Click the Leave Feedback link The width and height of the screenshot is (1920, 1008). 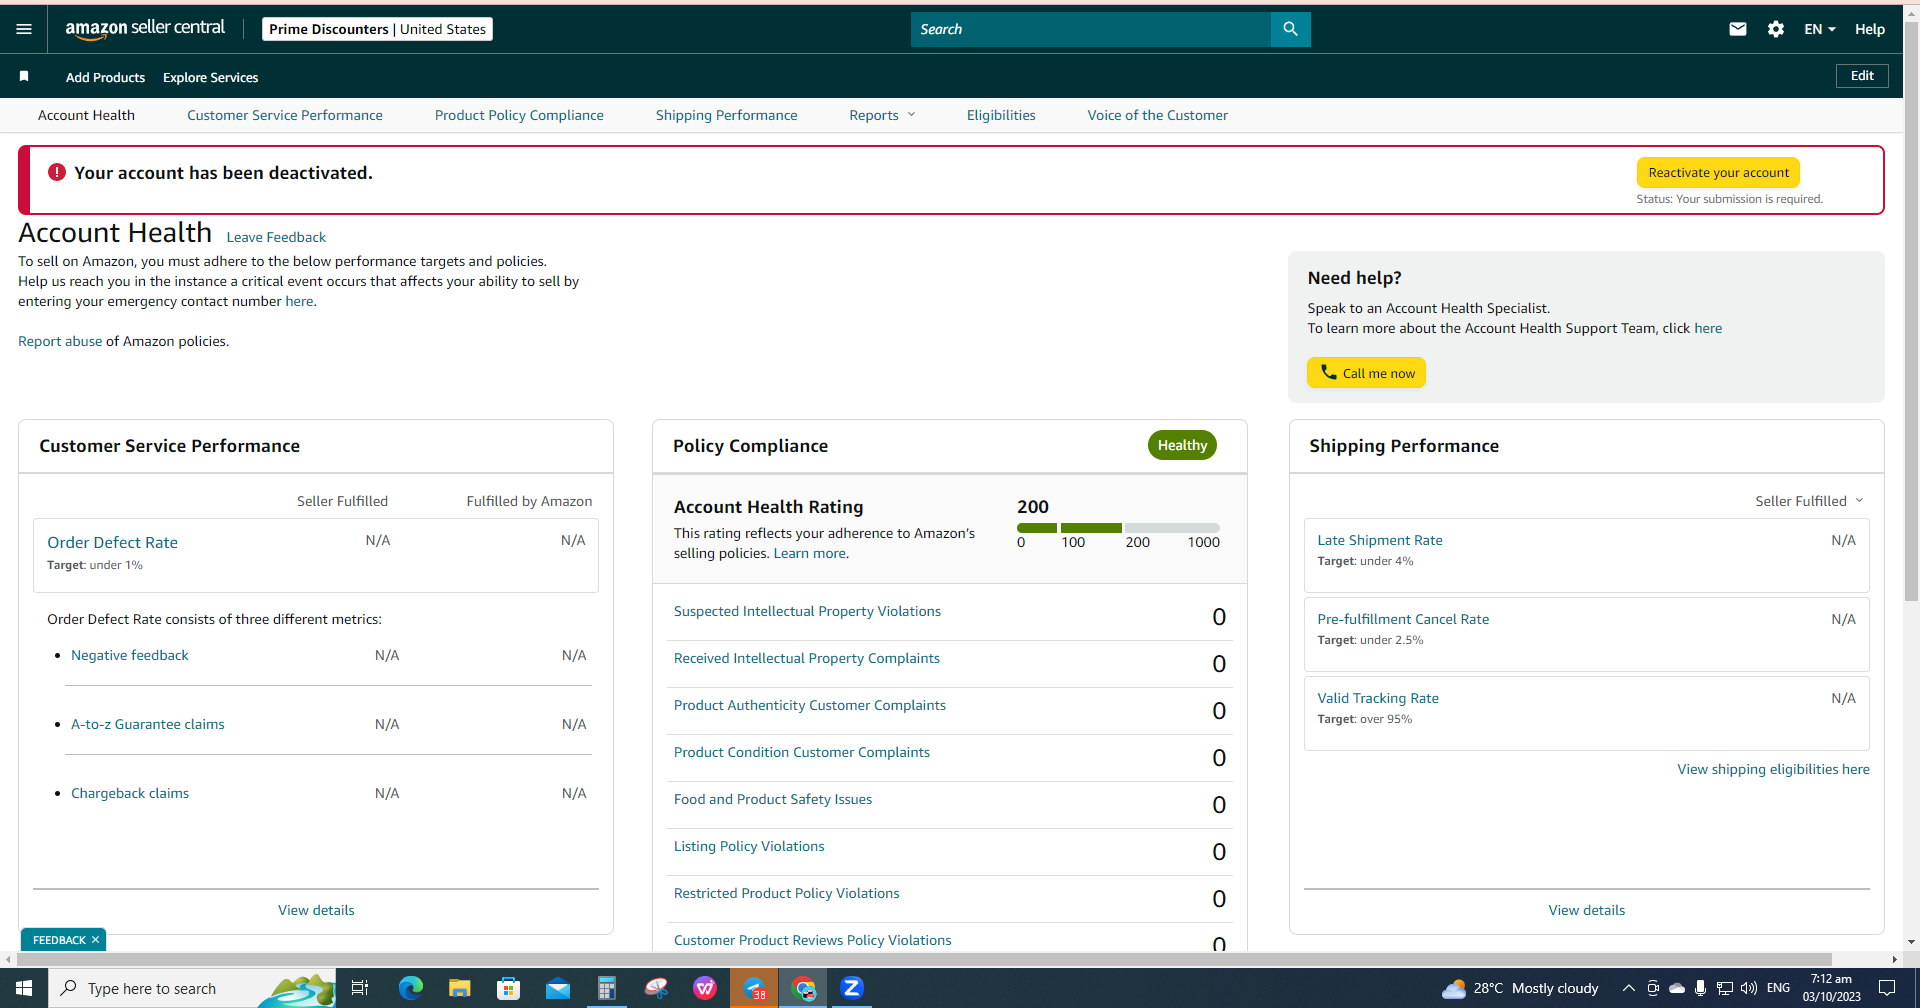(x=276, y=237)
